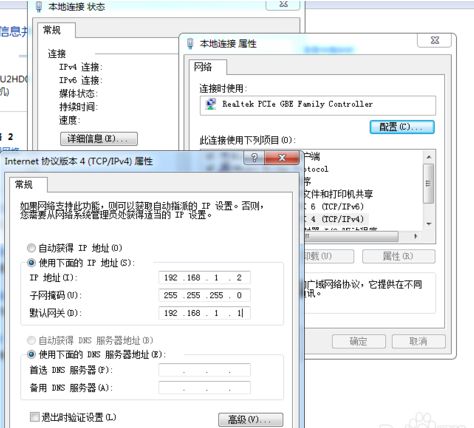Click 配置(C)... button in 本地连接 属性
474x428 pixels.
(402, 127)
